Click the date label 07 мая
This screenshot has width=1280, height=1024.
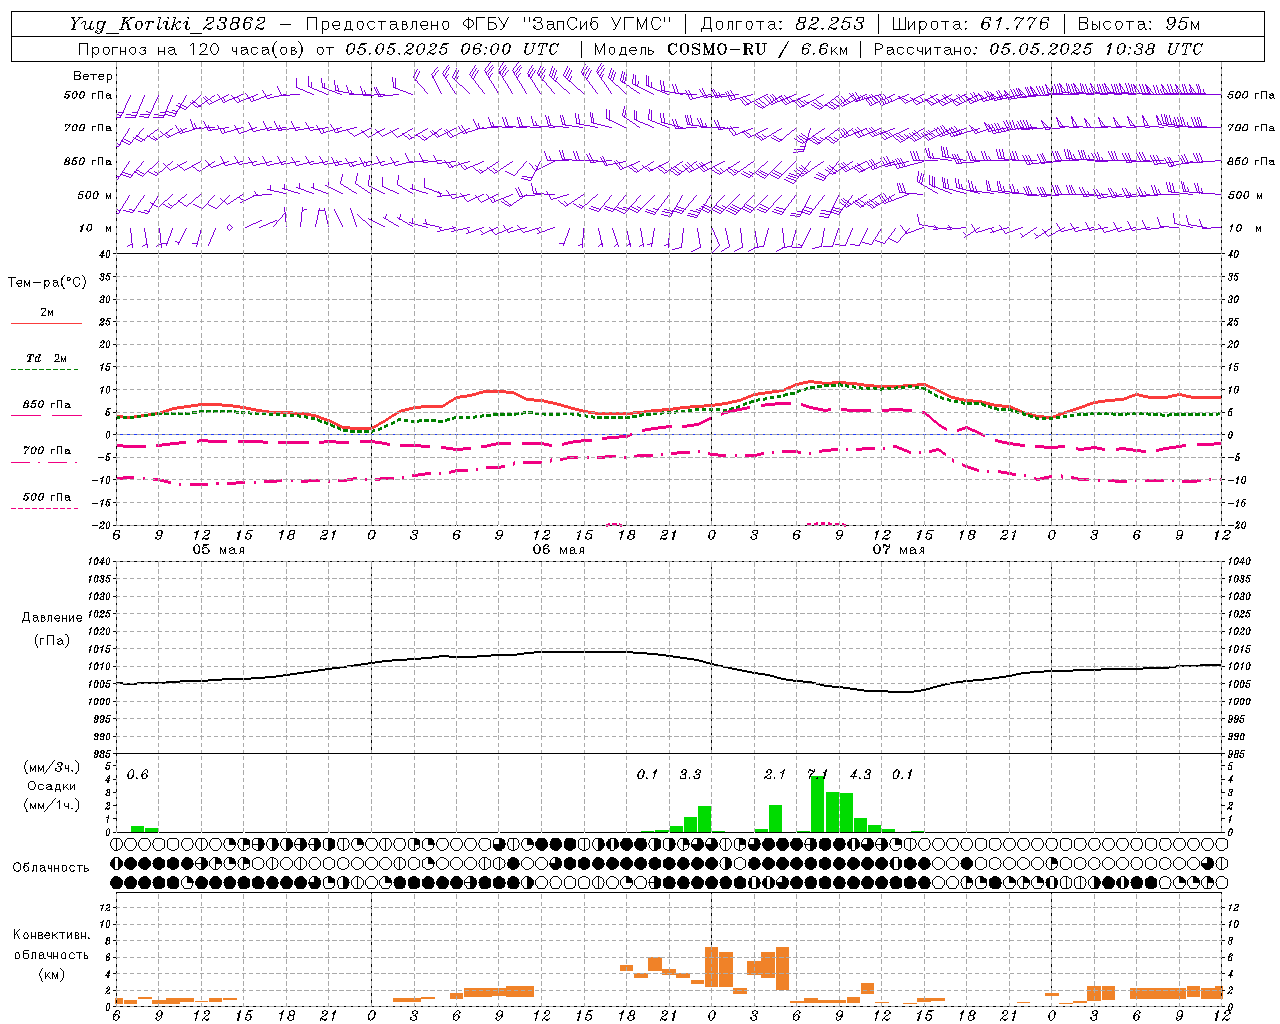click(898, 550)
